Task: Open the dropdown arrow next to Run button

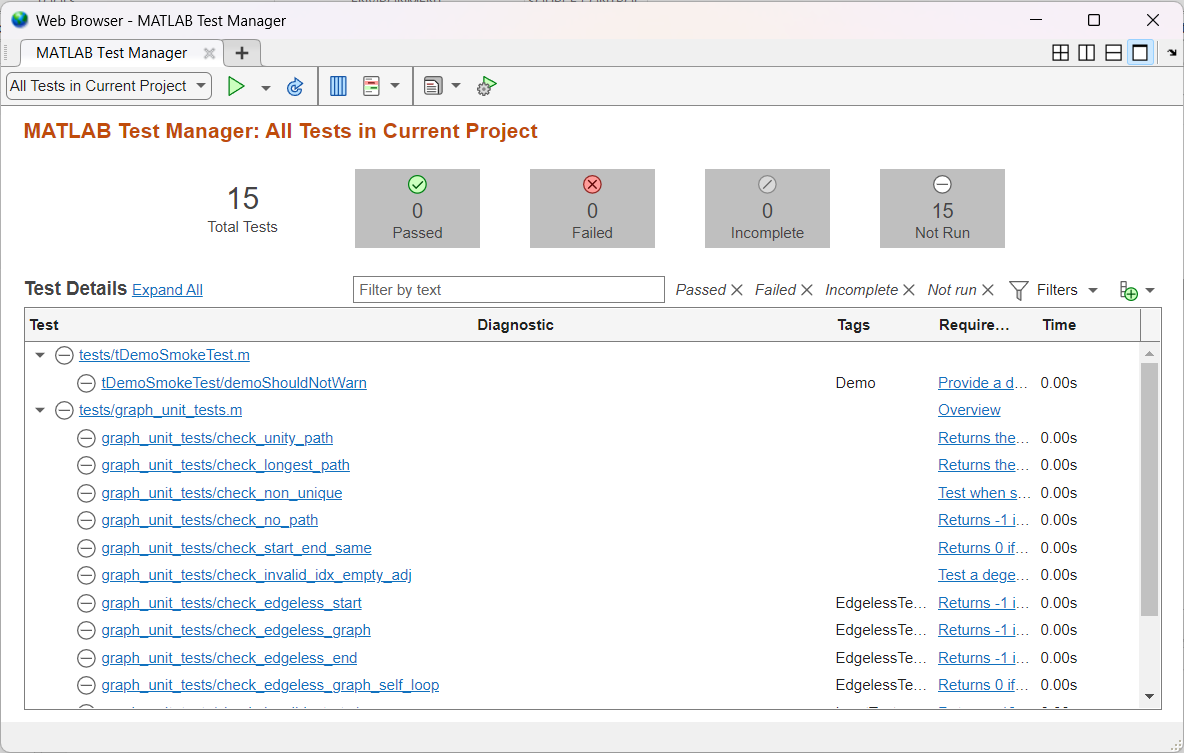Action: [x=266, y=87]
